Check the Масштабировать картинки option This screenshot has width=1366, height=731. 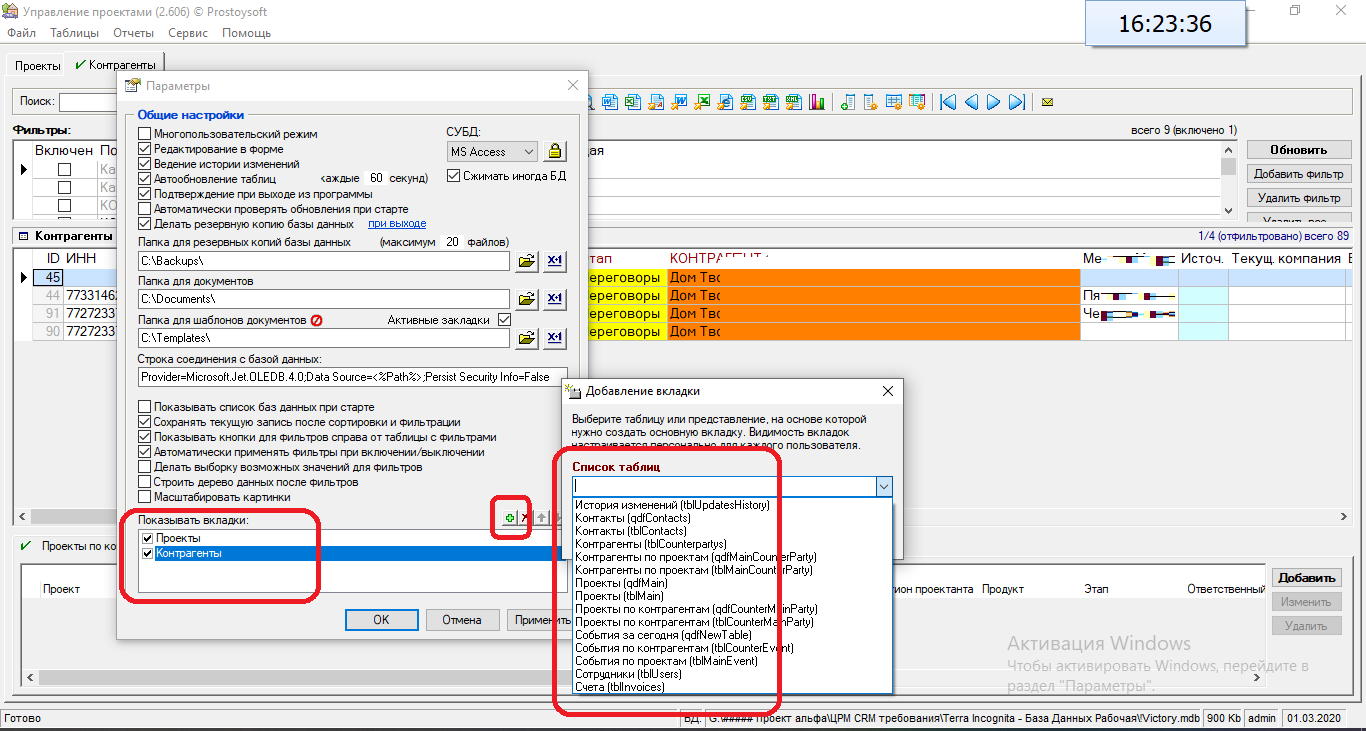click(145, 497)
